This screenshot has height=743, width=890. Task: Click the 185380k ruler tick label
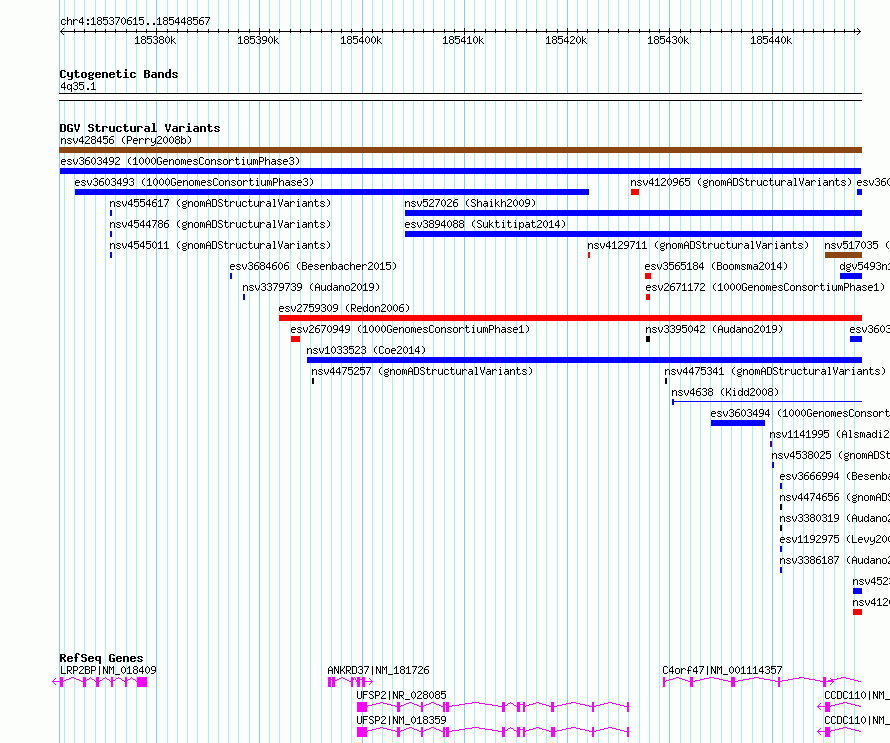coord(155,40)
